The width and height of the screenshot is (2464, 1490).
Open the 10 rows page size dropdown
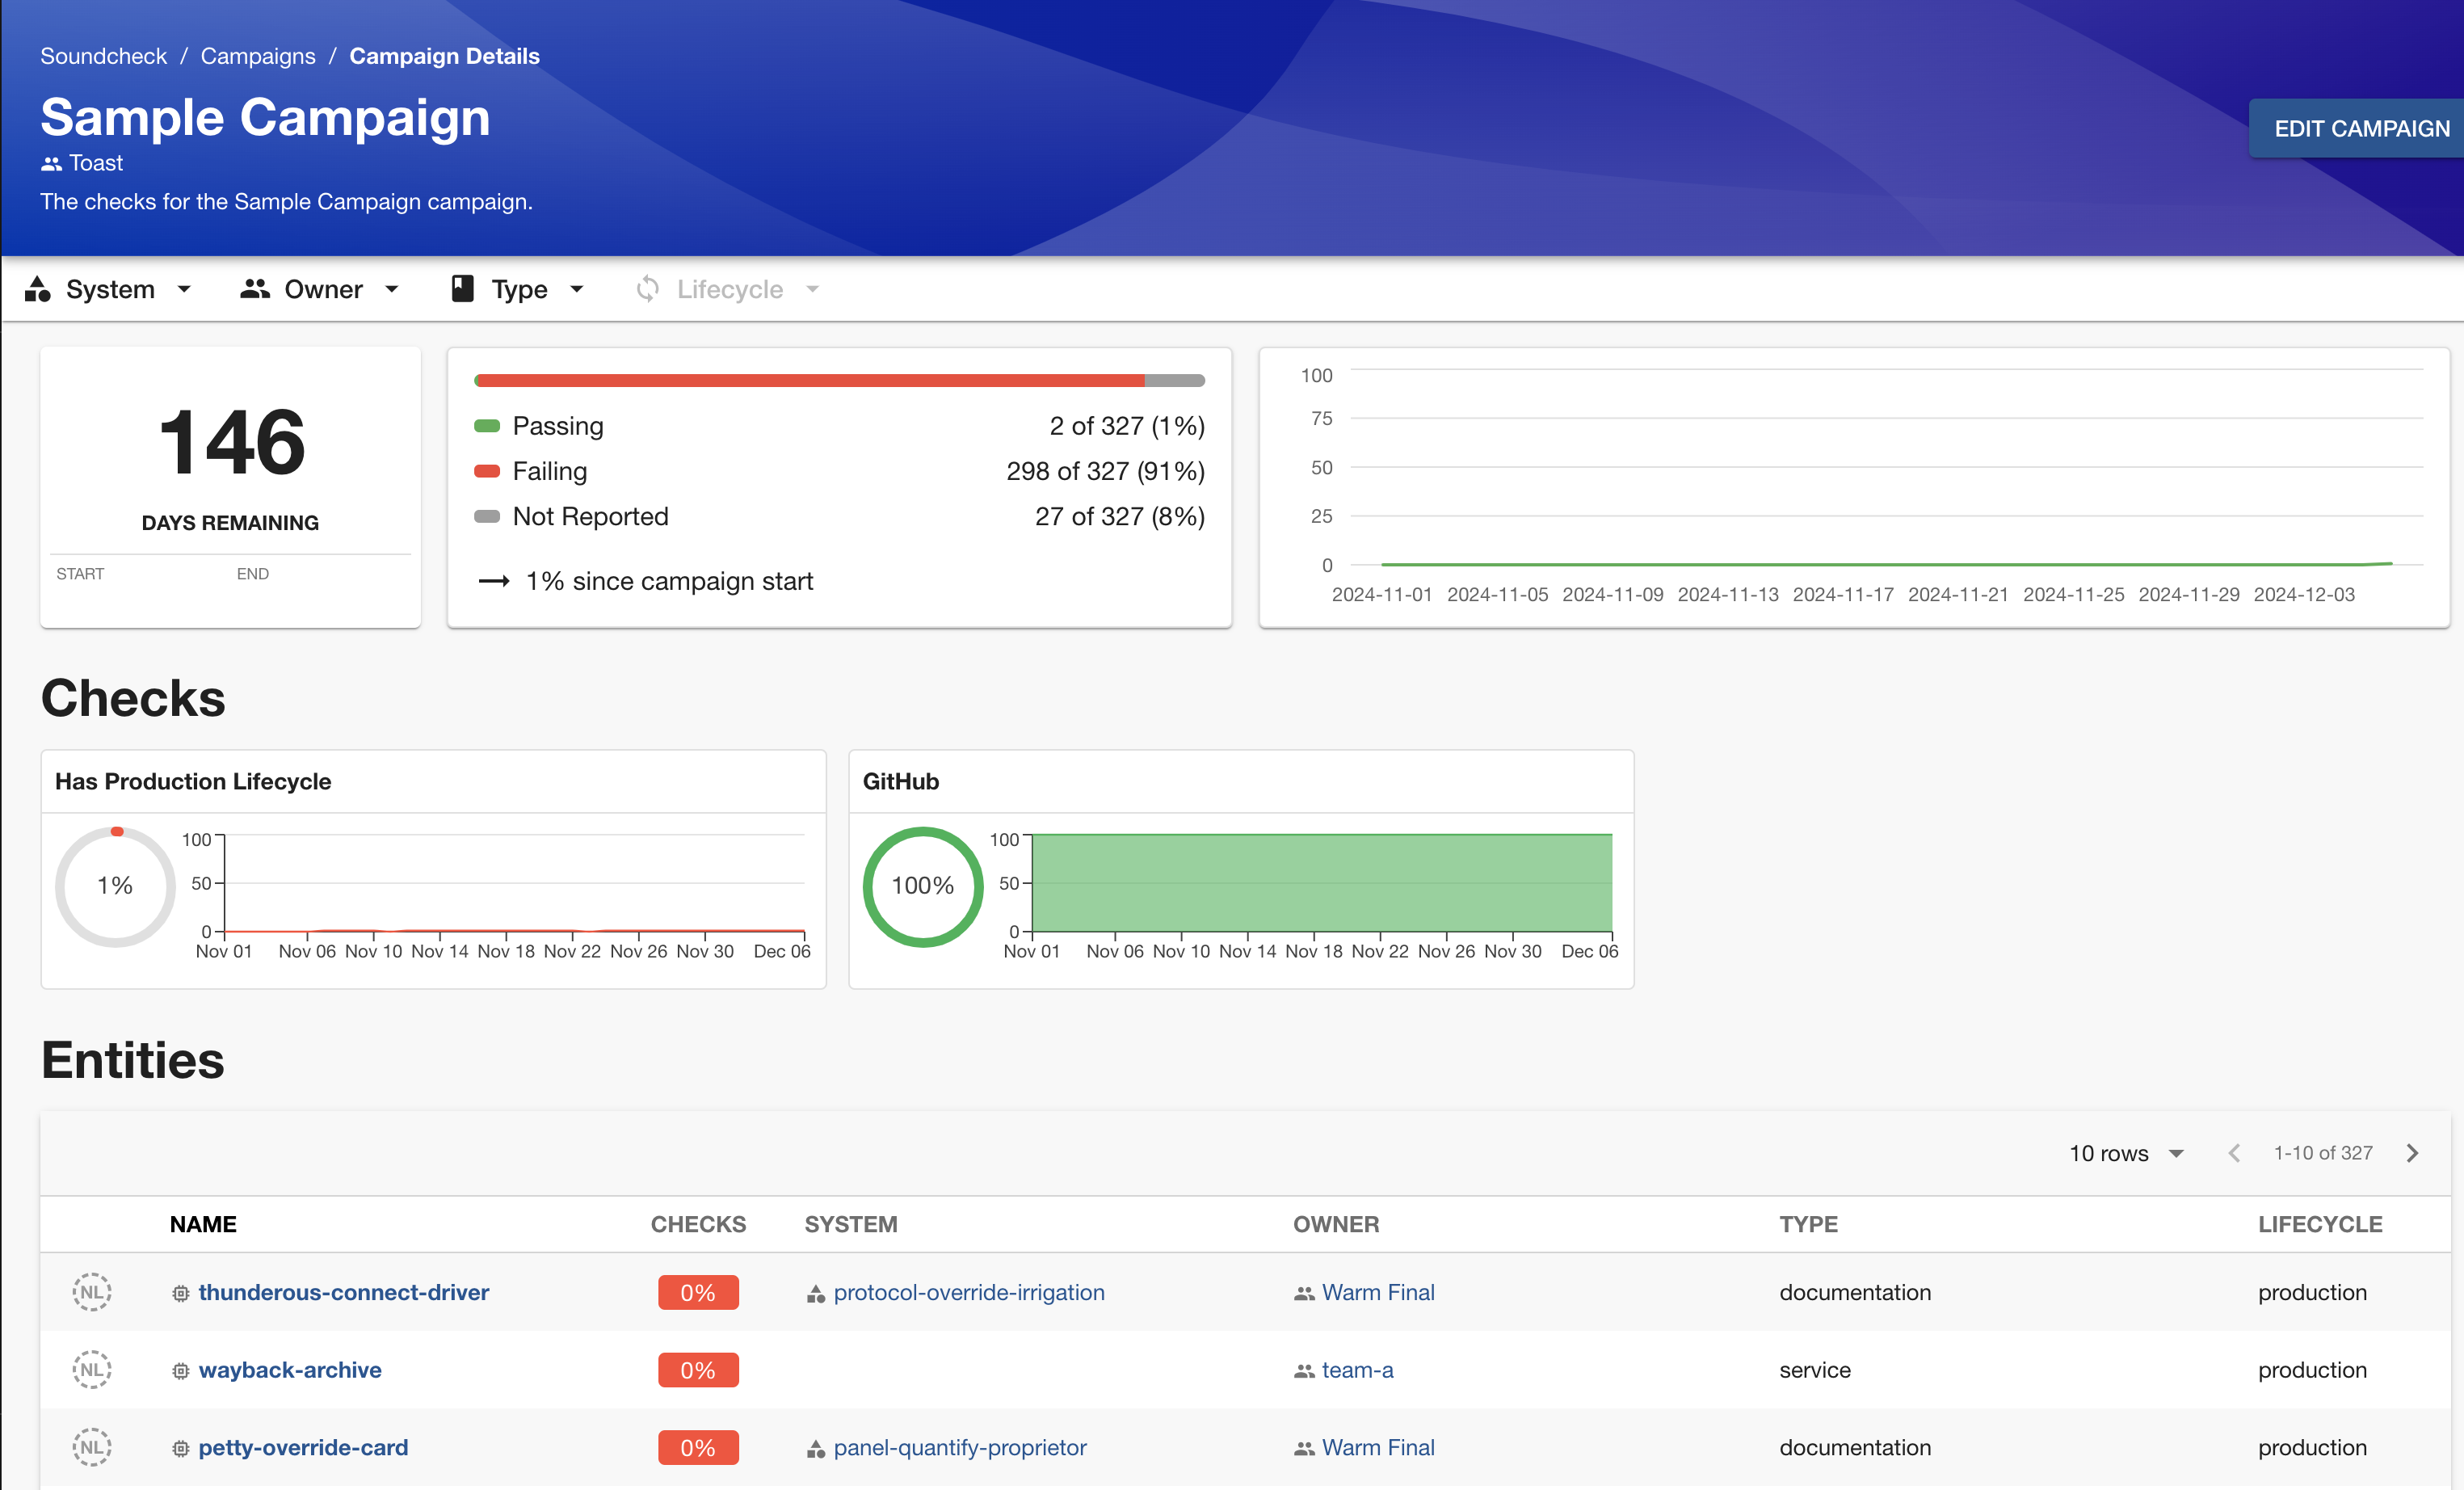pyautogui.click(x=2126, y=1153)
